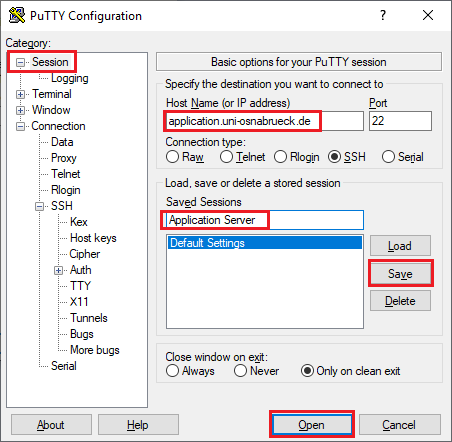Click the PuTTY icon in title bar
This screenshot has width=452, height=442.
pyautogui.click(x=17, y=15)
